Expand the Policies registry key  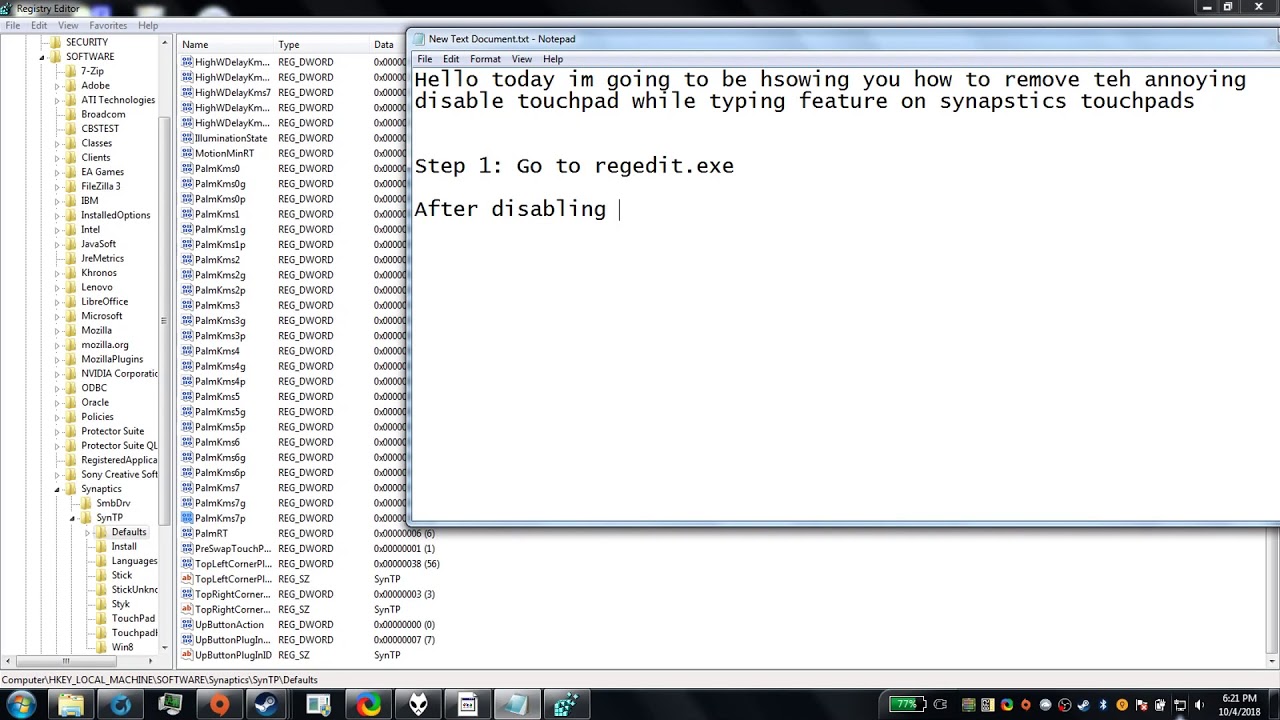click(x=57, y=417)
